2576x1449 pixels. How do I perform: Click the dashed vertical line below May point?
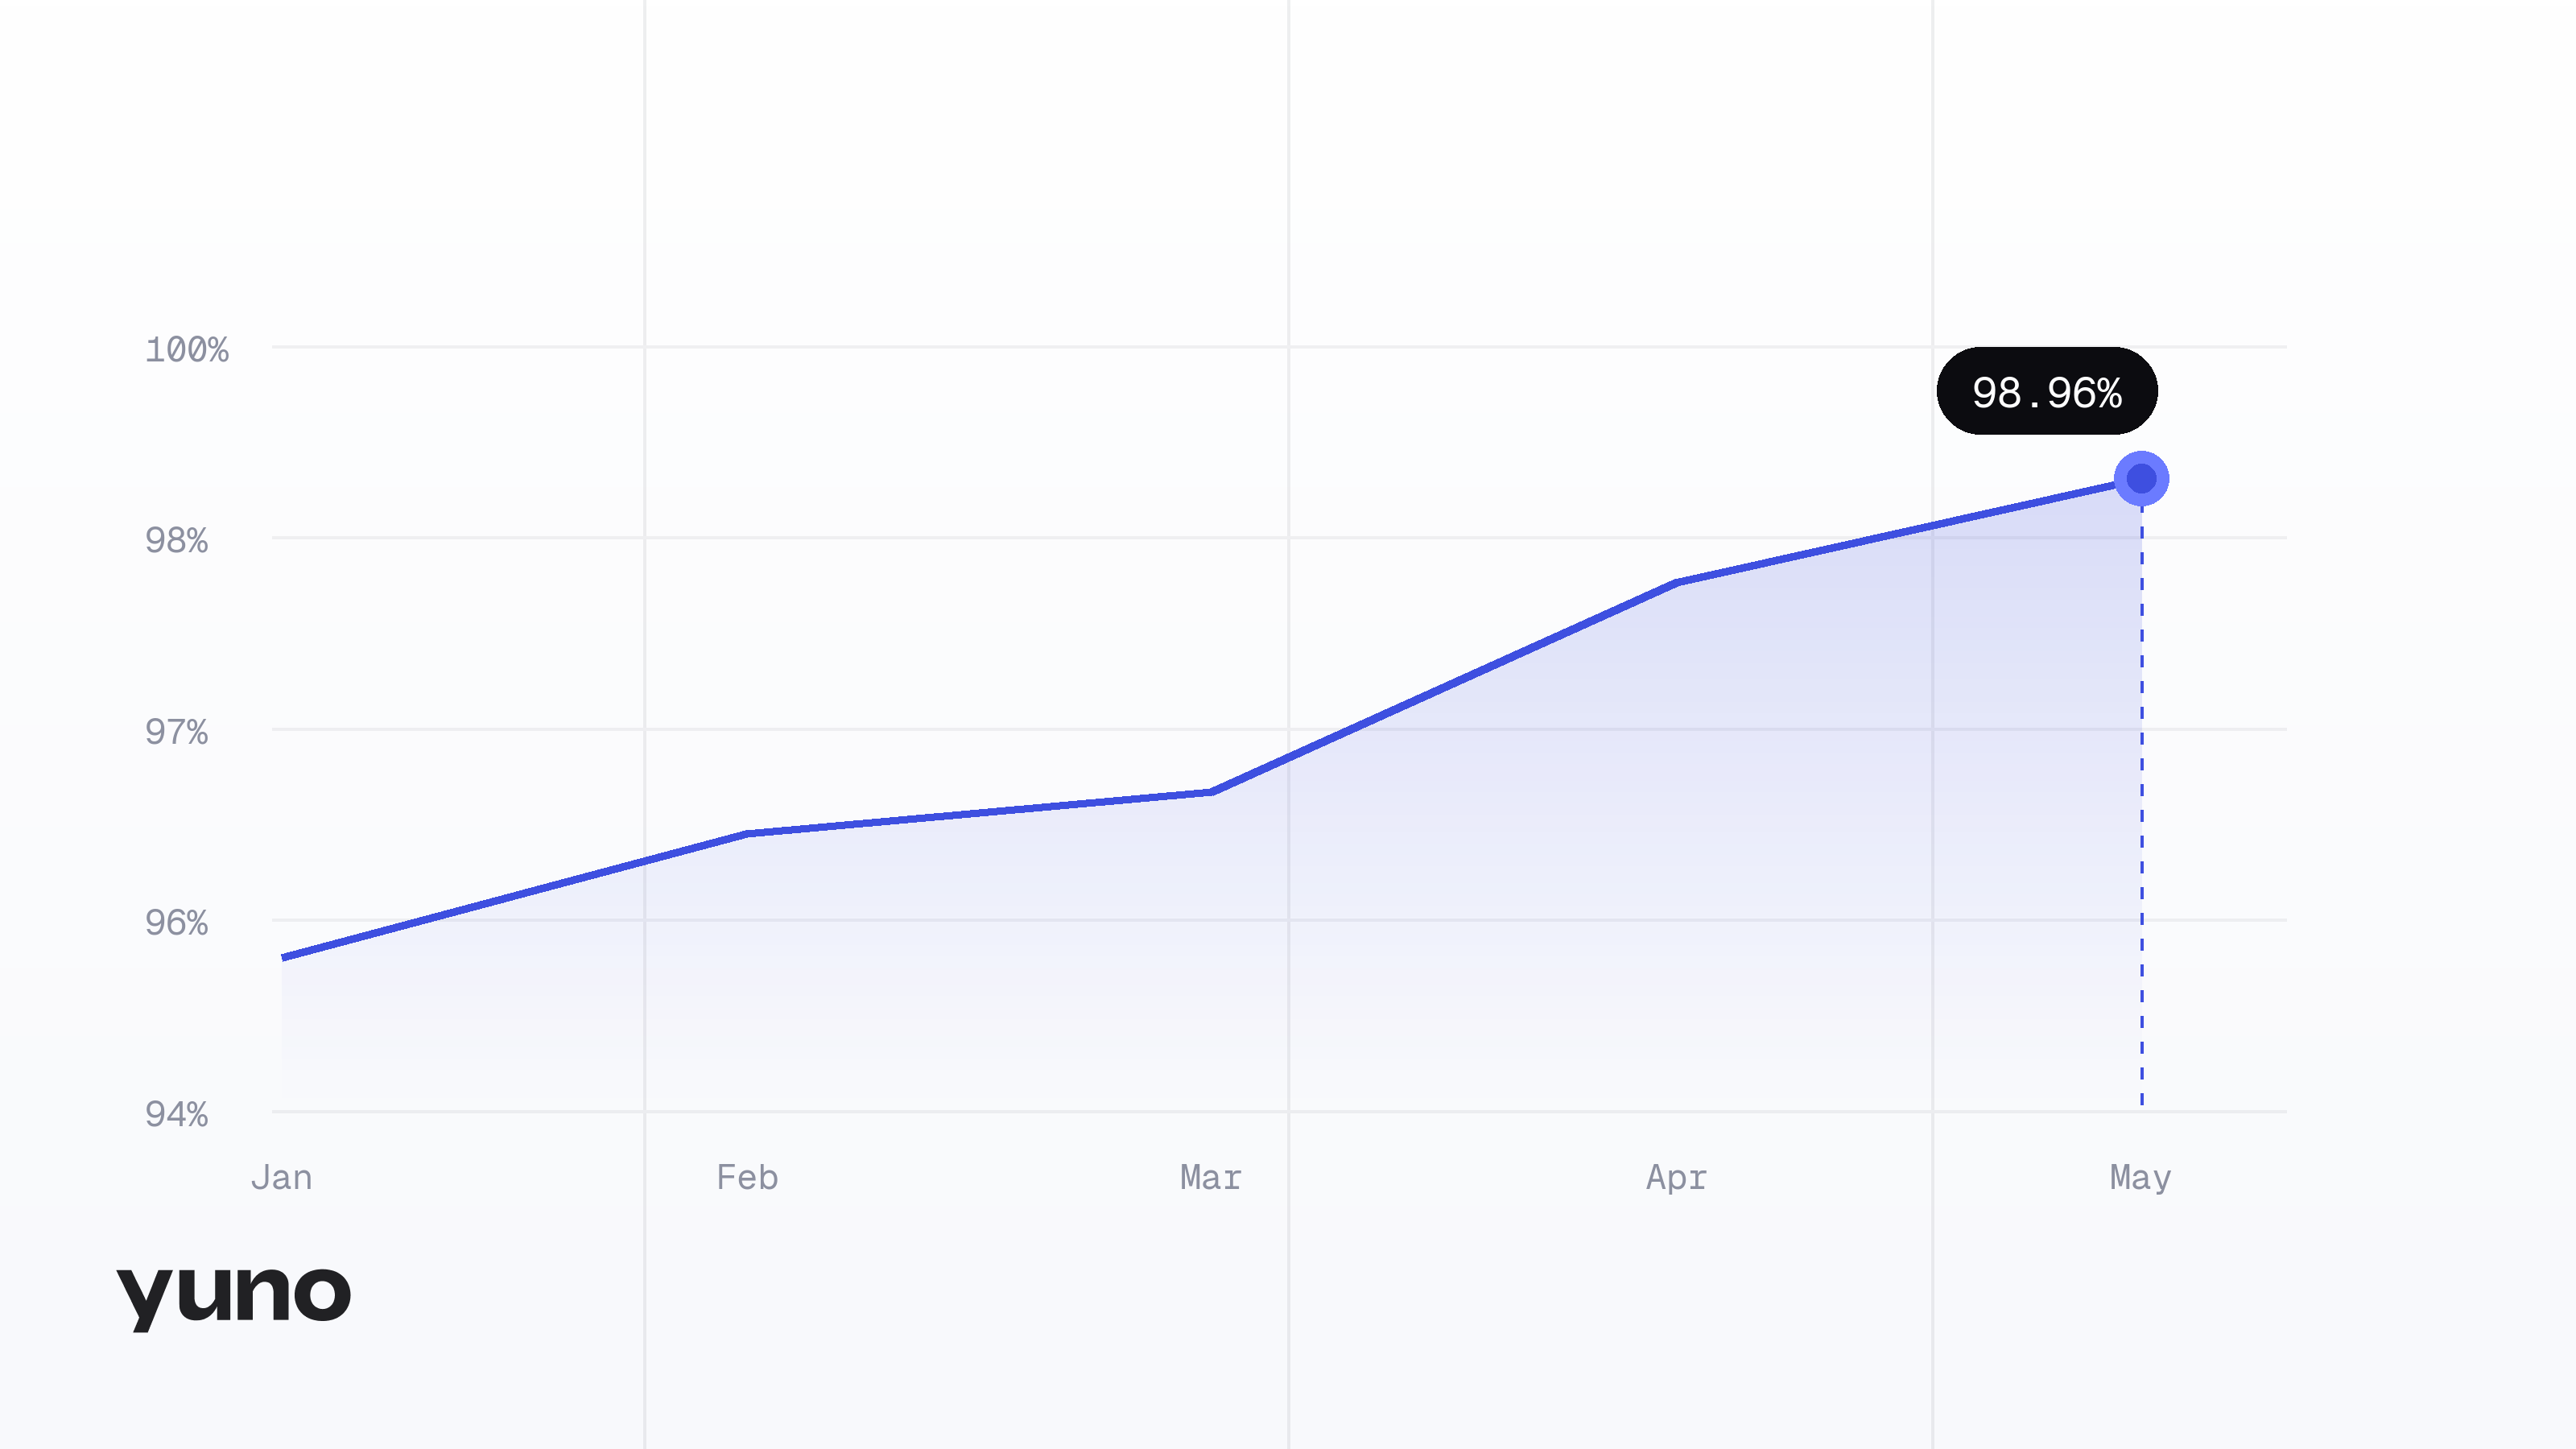2141,806
